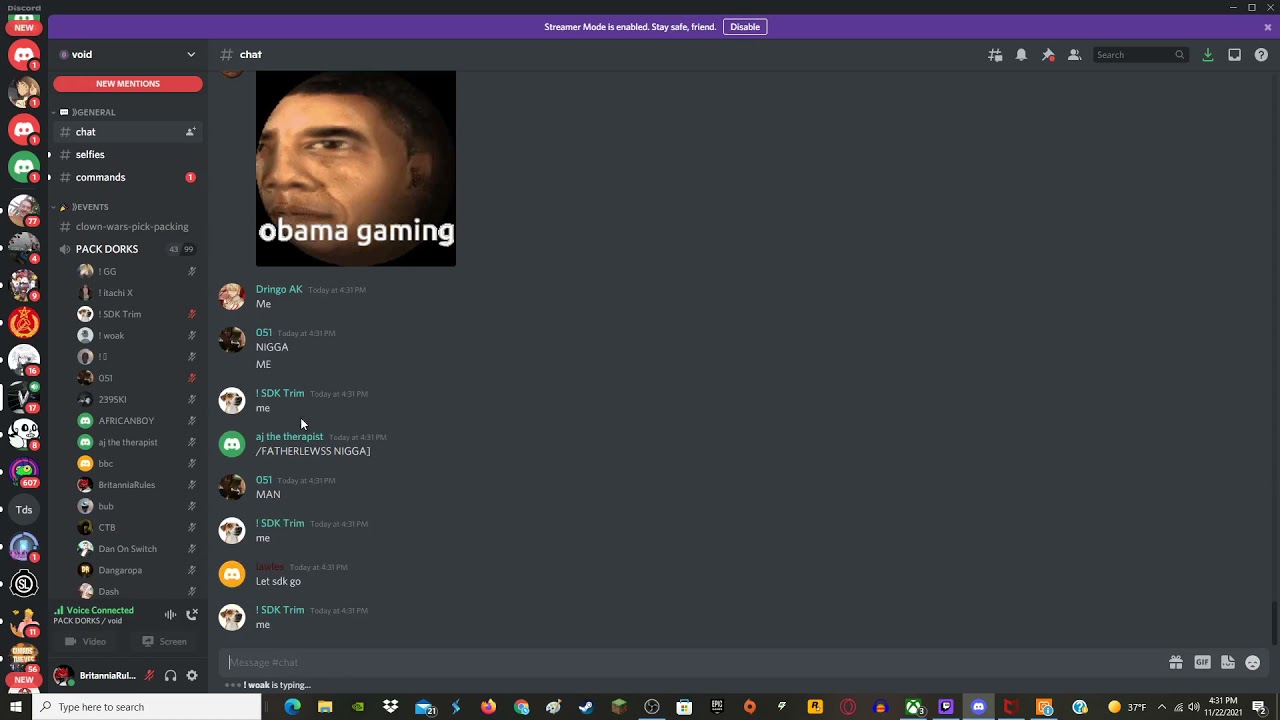Open notification settings bell icon
The width and height of the screenshot is (1280, 720).
1021,55
